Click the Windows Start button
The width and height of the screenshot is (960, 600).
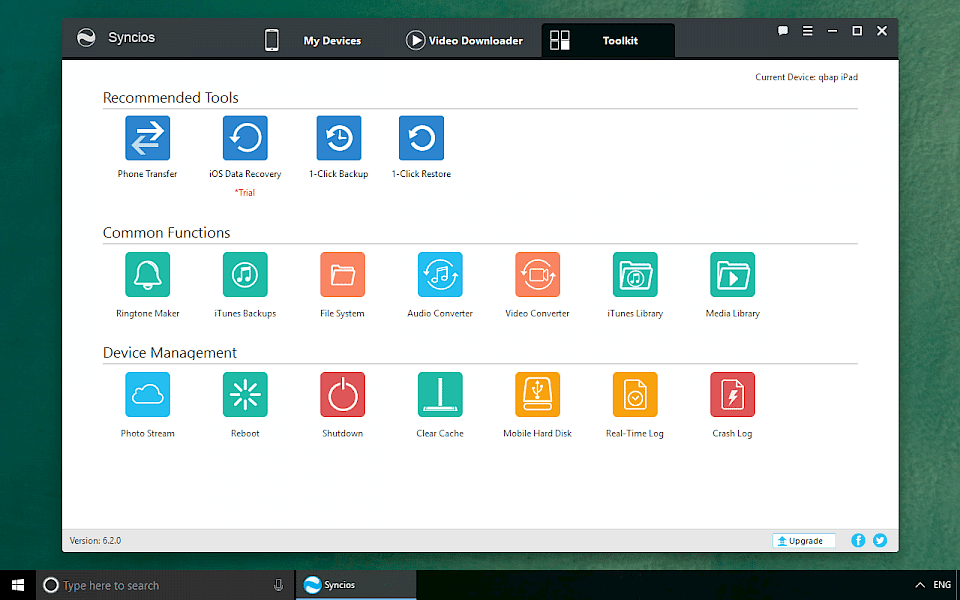point(18,585)
